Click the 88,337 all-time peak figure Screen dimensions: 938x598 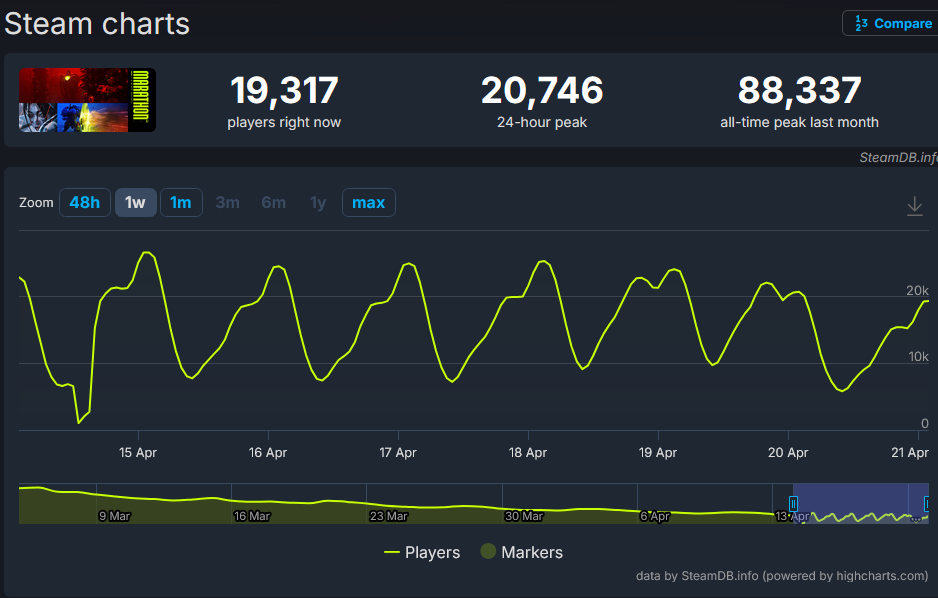799,90
